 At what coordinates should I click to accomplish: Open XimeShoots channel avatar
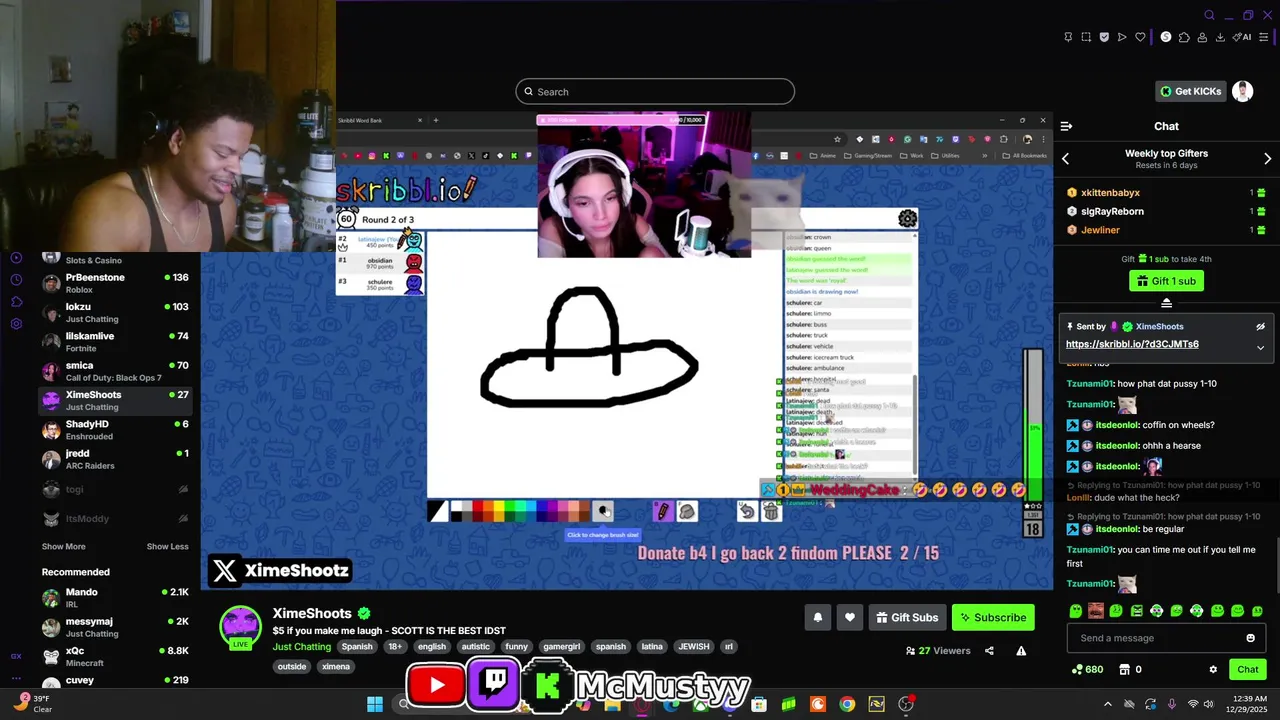coord(240,627)
